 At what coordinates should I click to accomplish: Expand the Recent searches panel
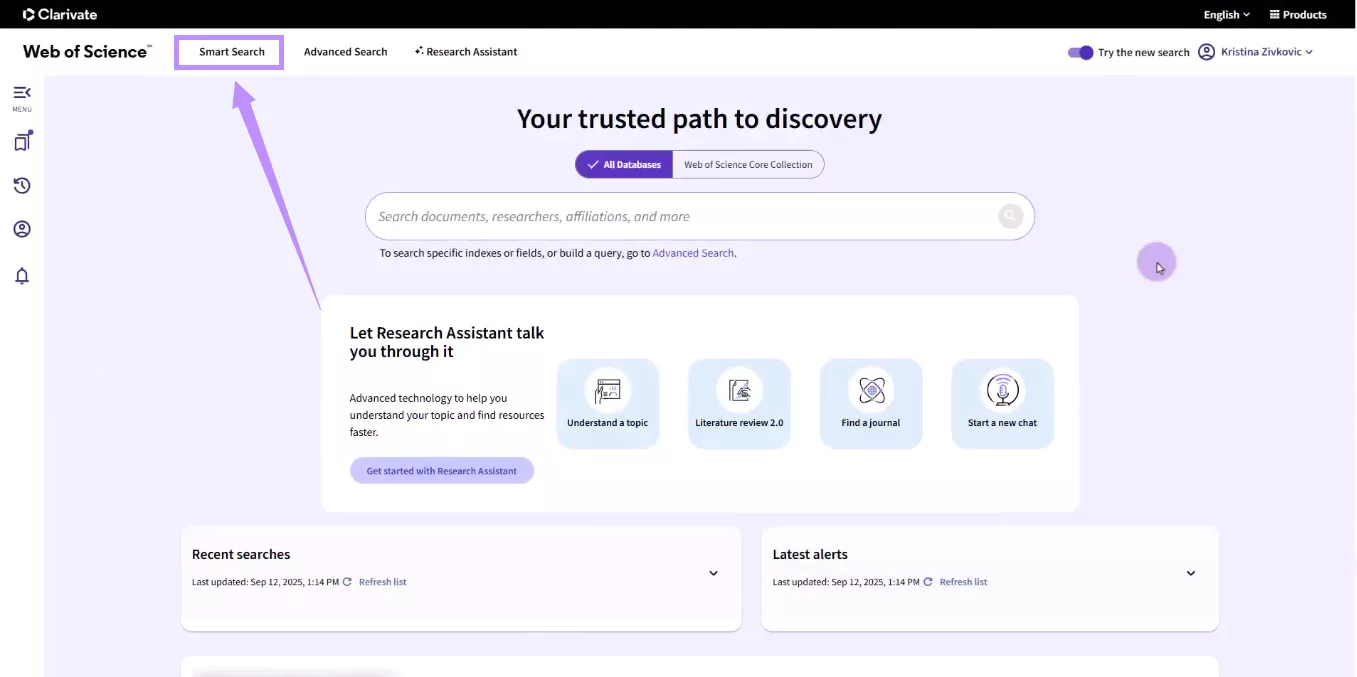point(713,573)
